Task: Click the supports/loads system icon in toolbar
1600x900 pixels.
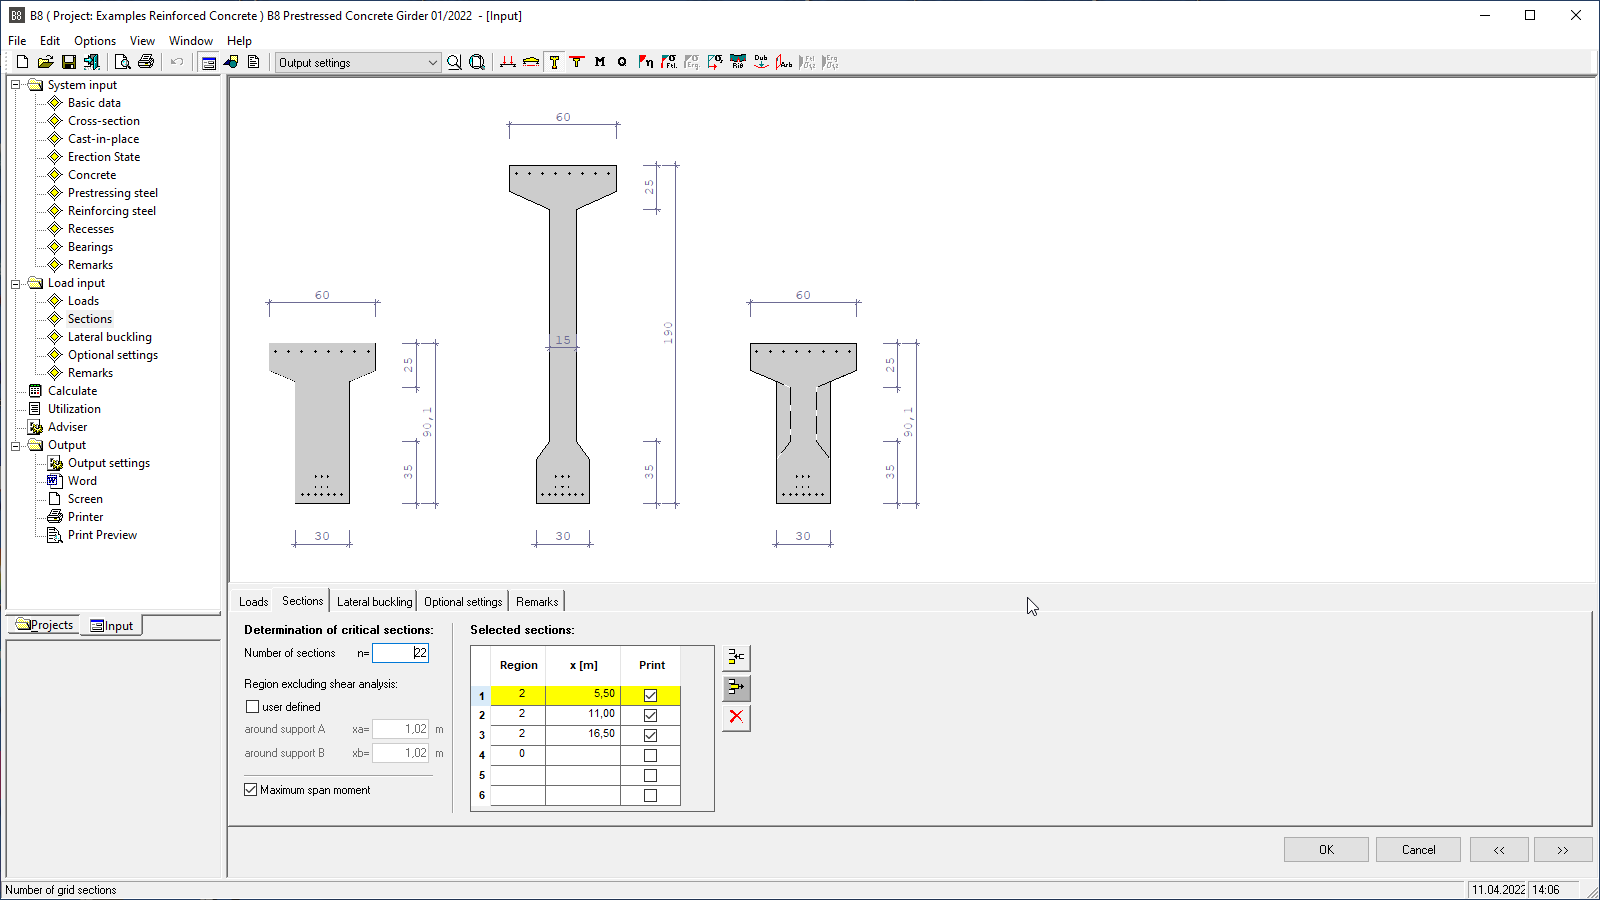Action: pos(508,62)
